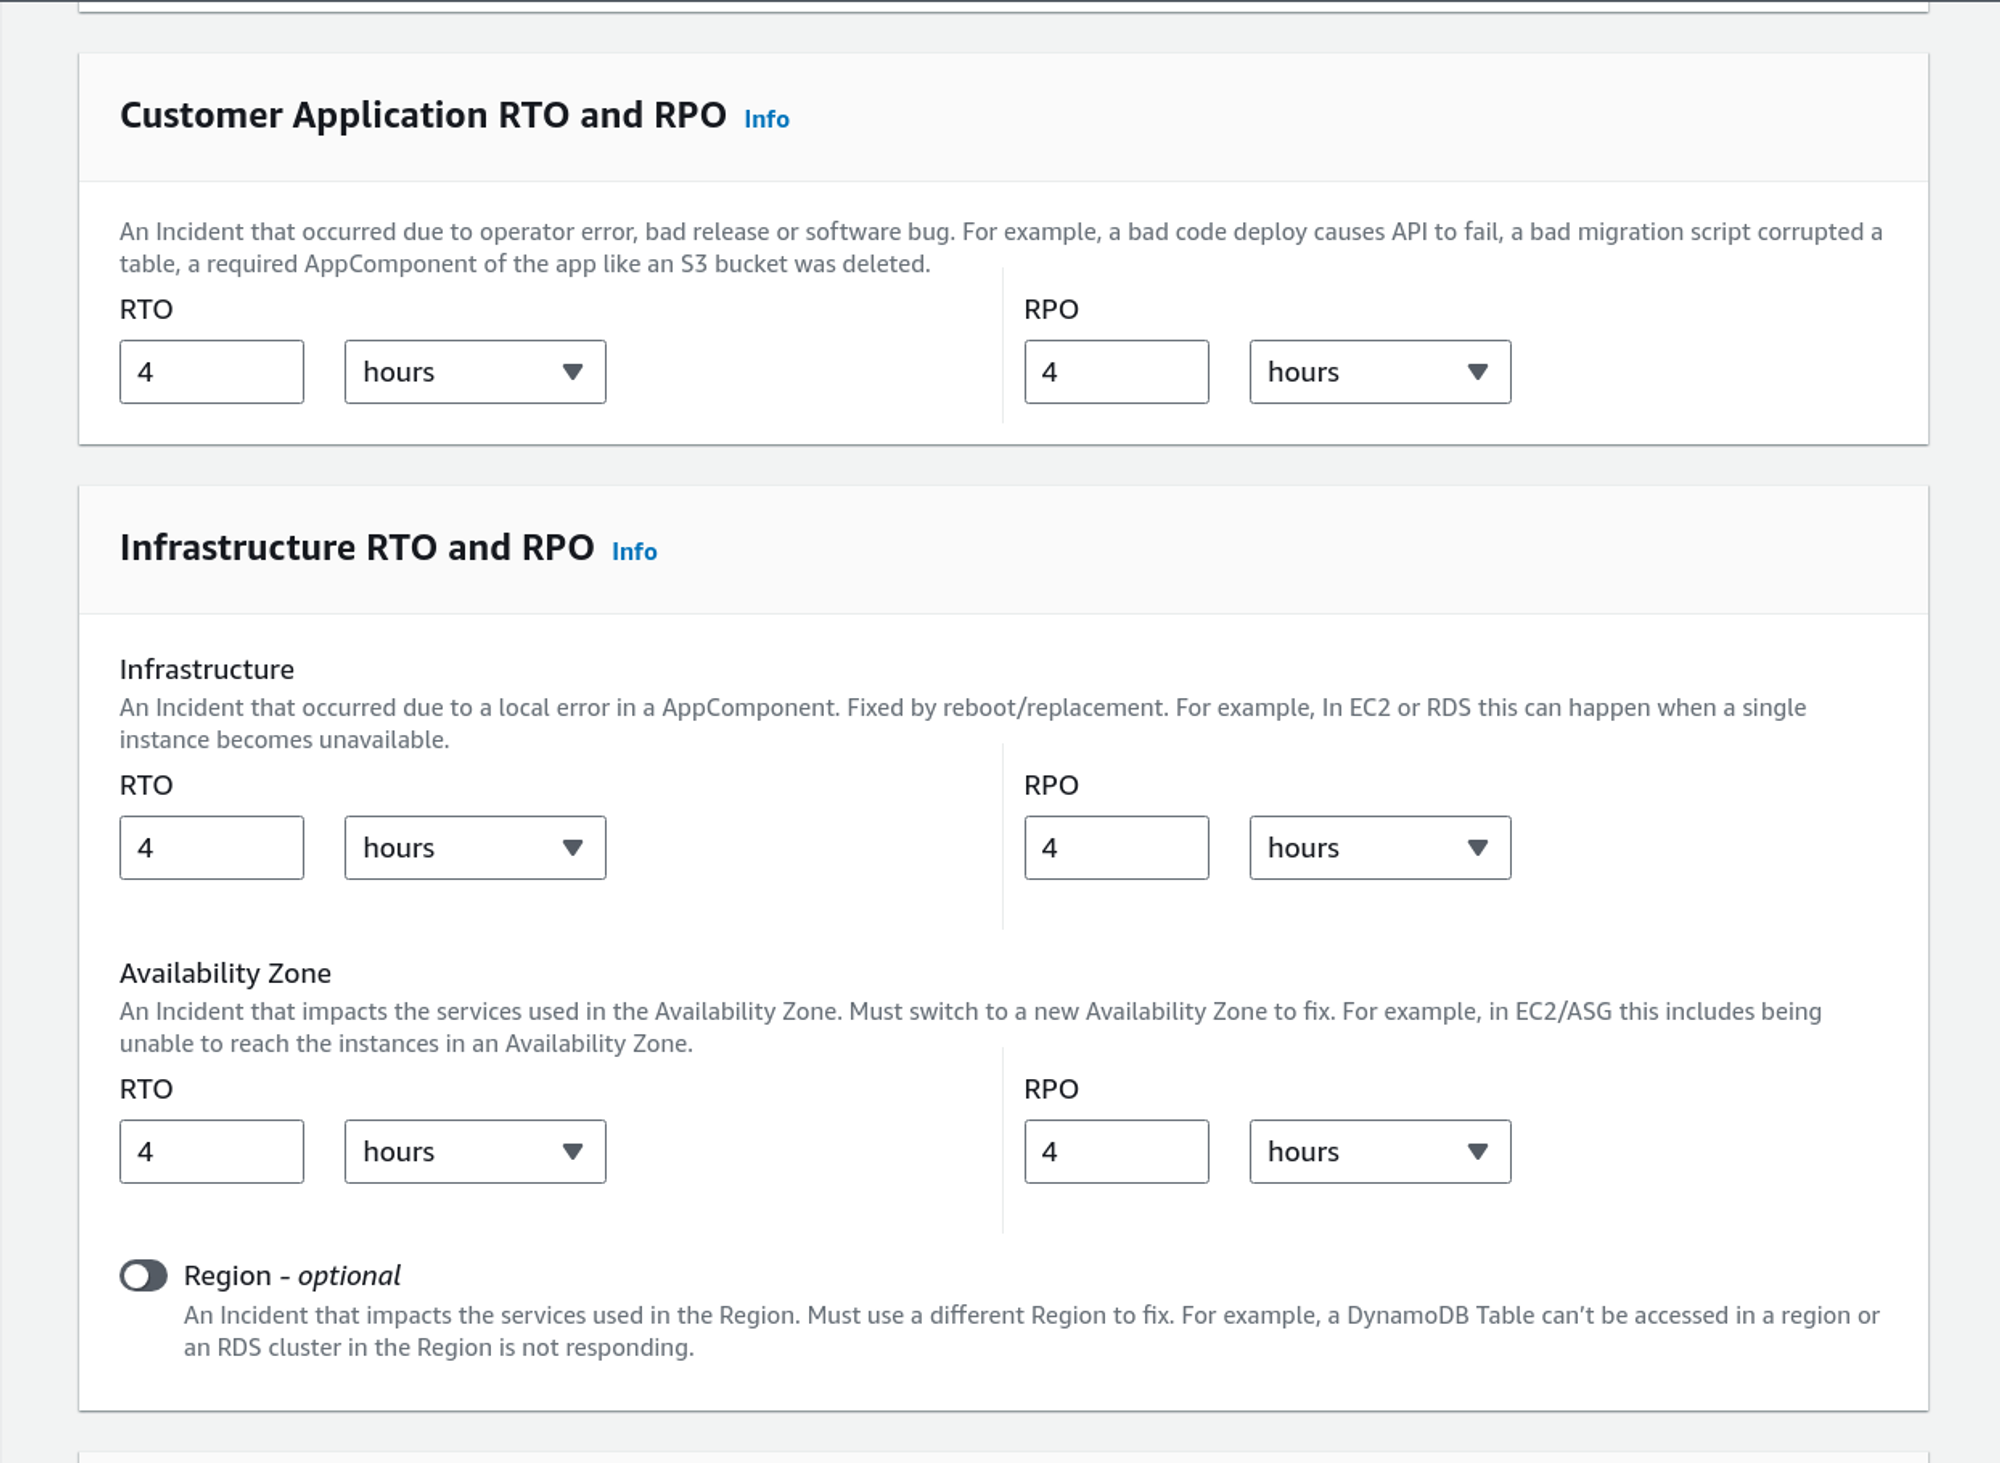
Task: Click the Region optional label text
Action: click(291, 1276)
